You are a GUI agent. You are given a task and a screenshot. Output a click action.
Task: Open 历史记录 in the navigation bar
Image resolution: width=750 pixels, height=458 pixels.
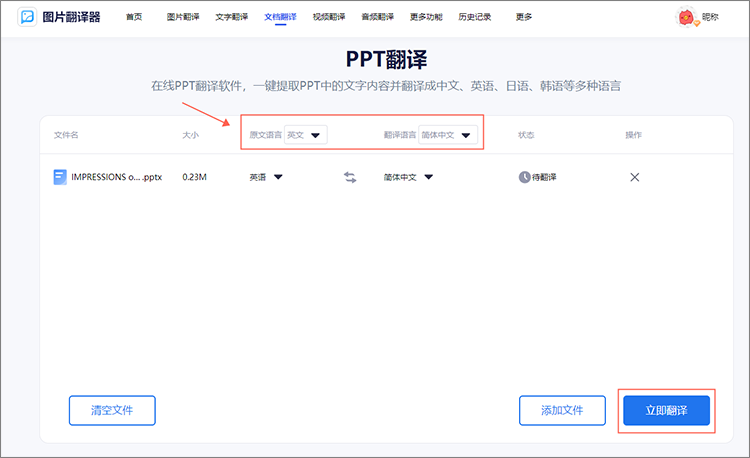474,17
